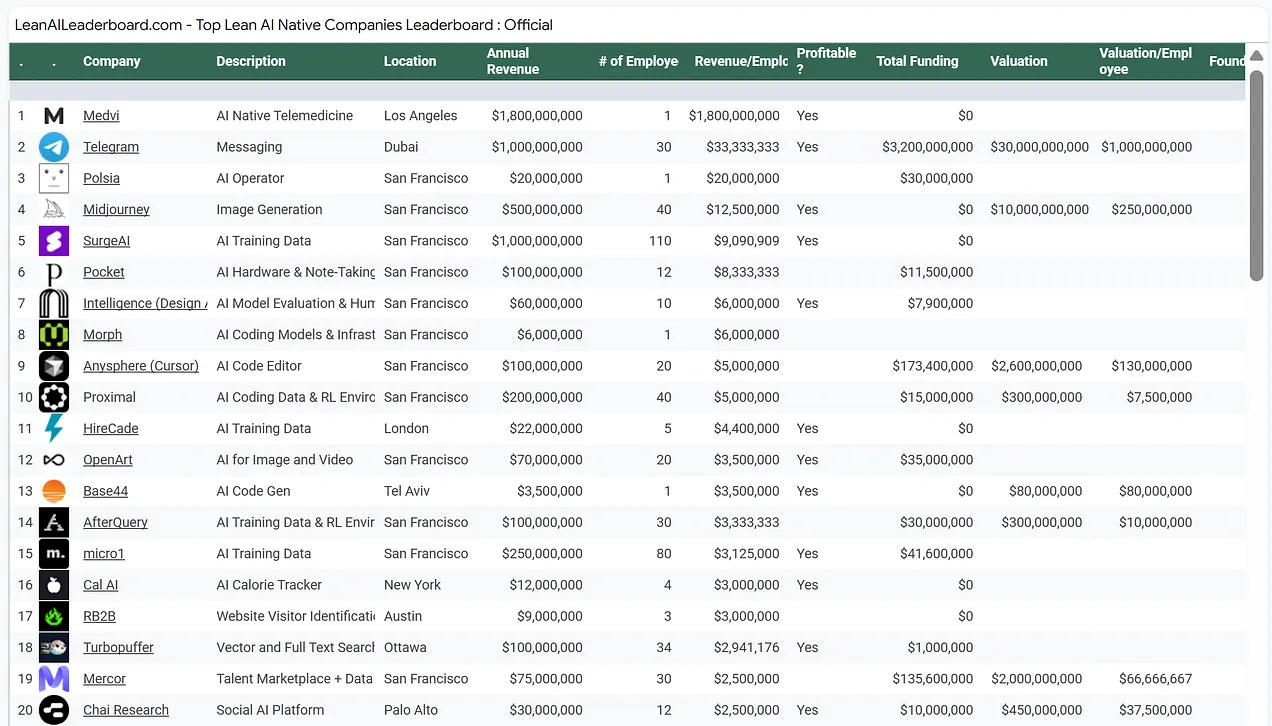Open the Midjourney company link
Viewport: 1272px width, 726px height.
coord(116,209)
